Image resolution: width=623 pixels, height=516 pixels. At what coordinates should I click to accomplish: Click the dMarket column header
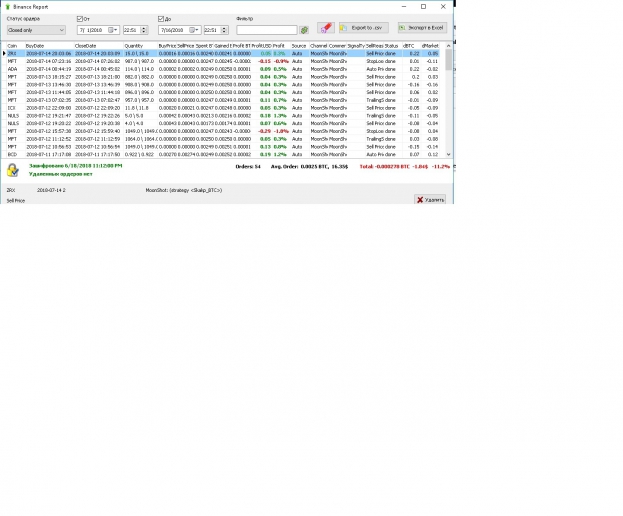(x=430, y=46)
